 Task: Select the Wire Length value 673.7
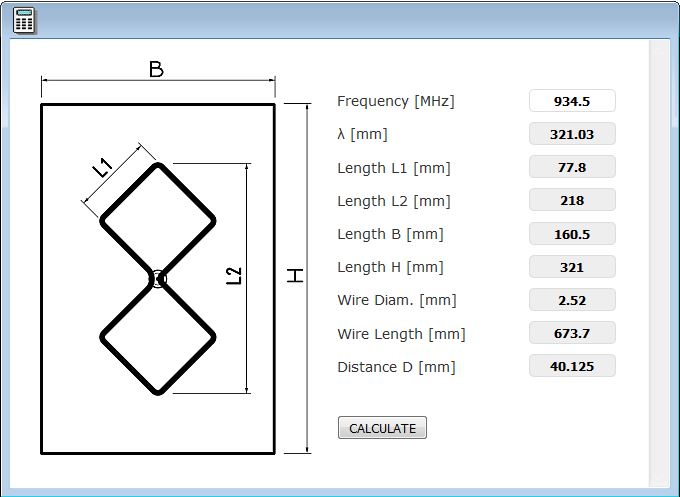coord(572,333)
